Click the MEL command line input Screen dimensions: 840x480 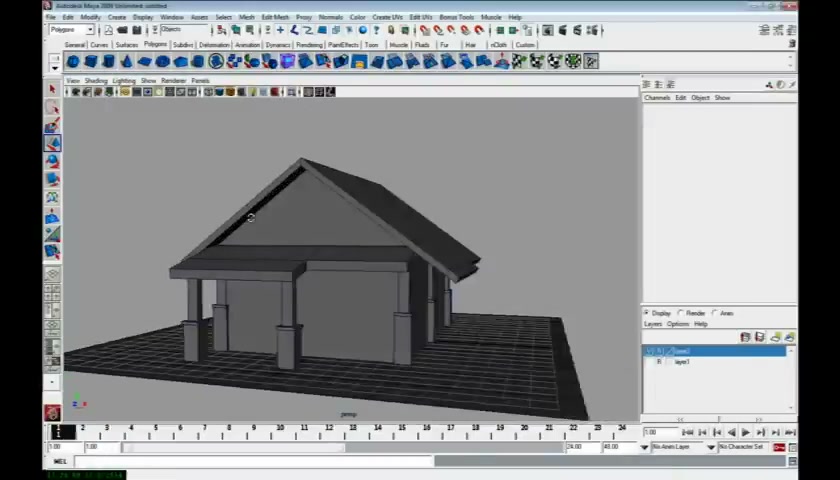[253, 461]
